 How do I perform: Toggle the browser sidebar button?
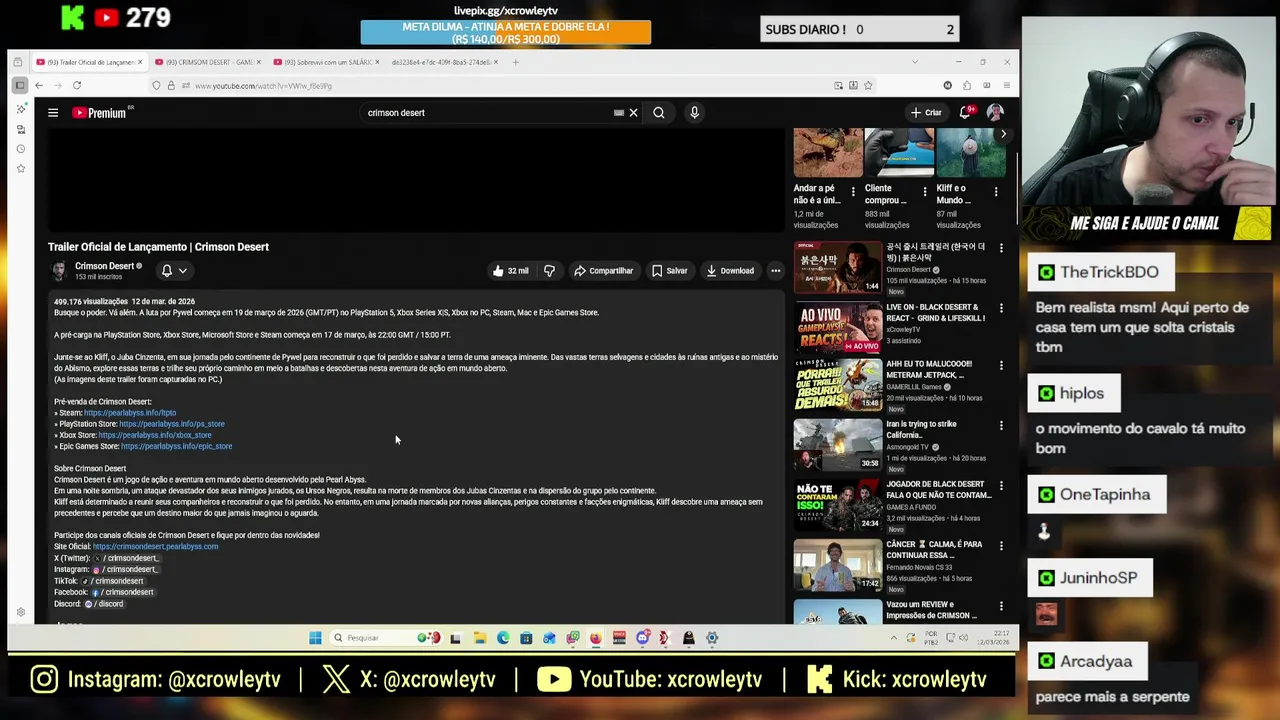(x=19, y=86)
